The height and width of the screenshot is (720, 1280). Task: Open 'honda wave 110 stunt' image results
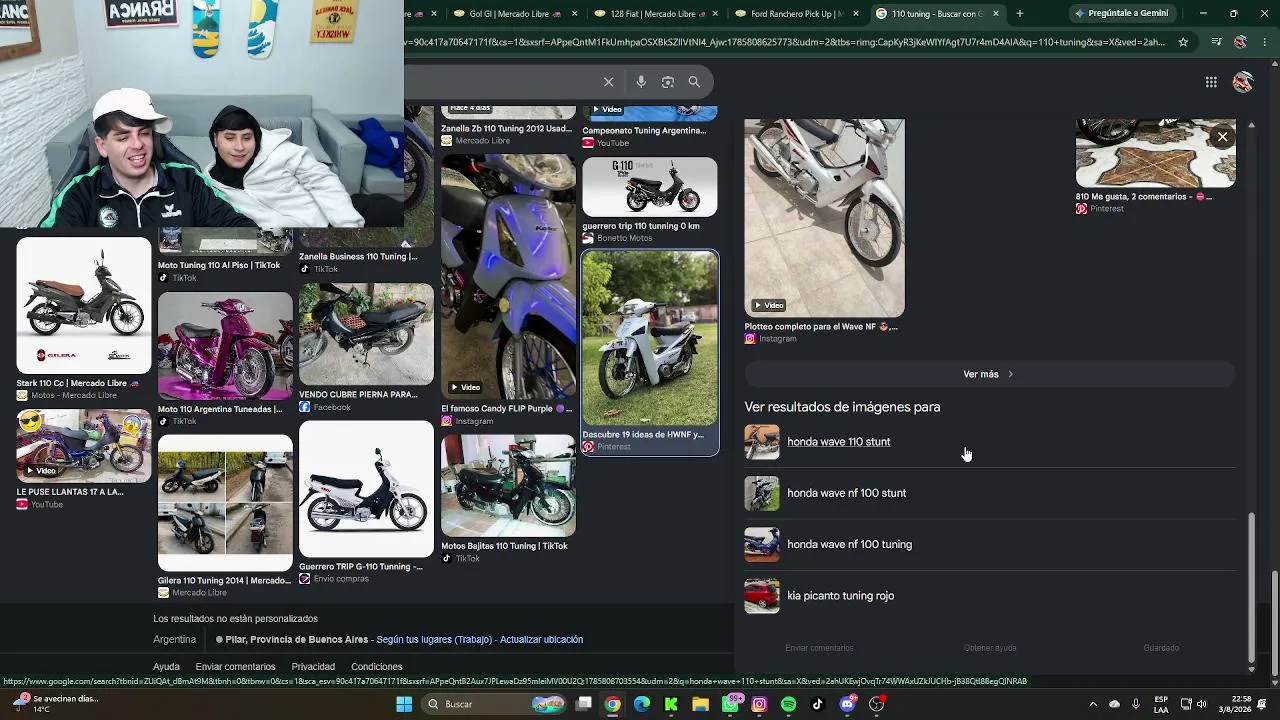[x=990, y=442]
